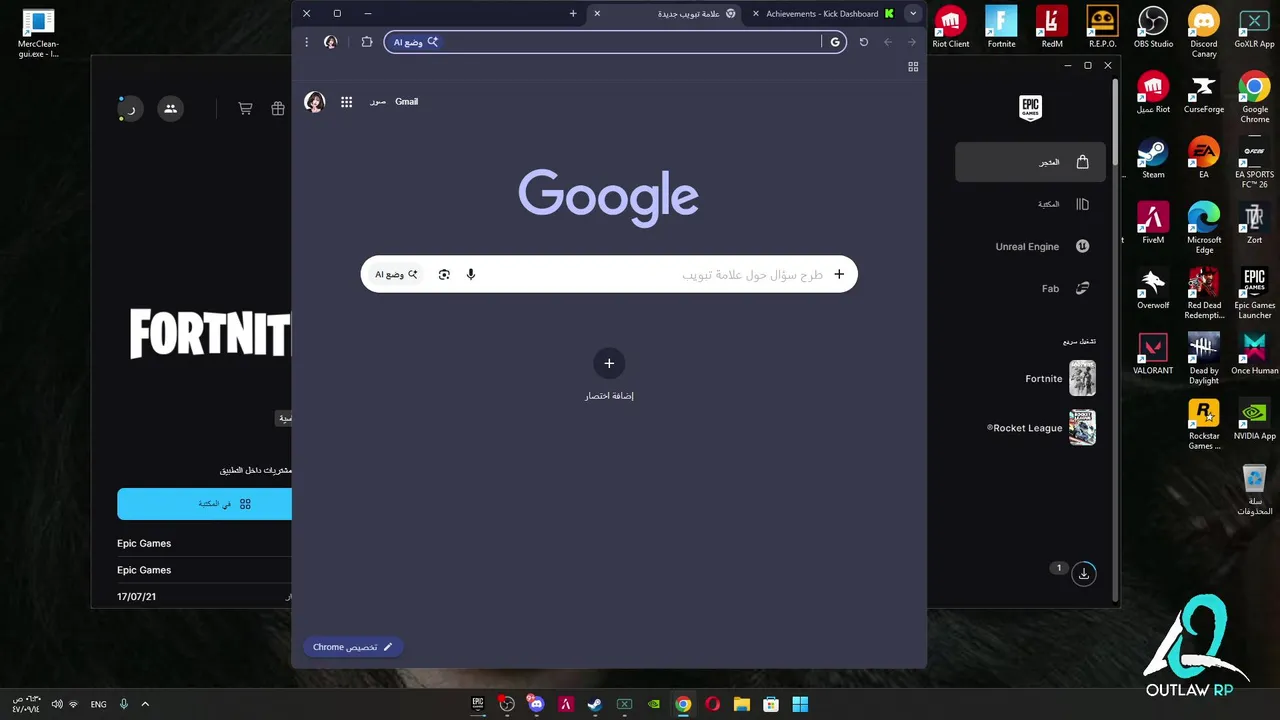This screenshot has height=720, width=1280.
Task: Open the tab groups grid icon
Action: [913, 67]
